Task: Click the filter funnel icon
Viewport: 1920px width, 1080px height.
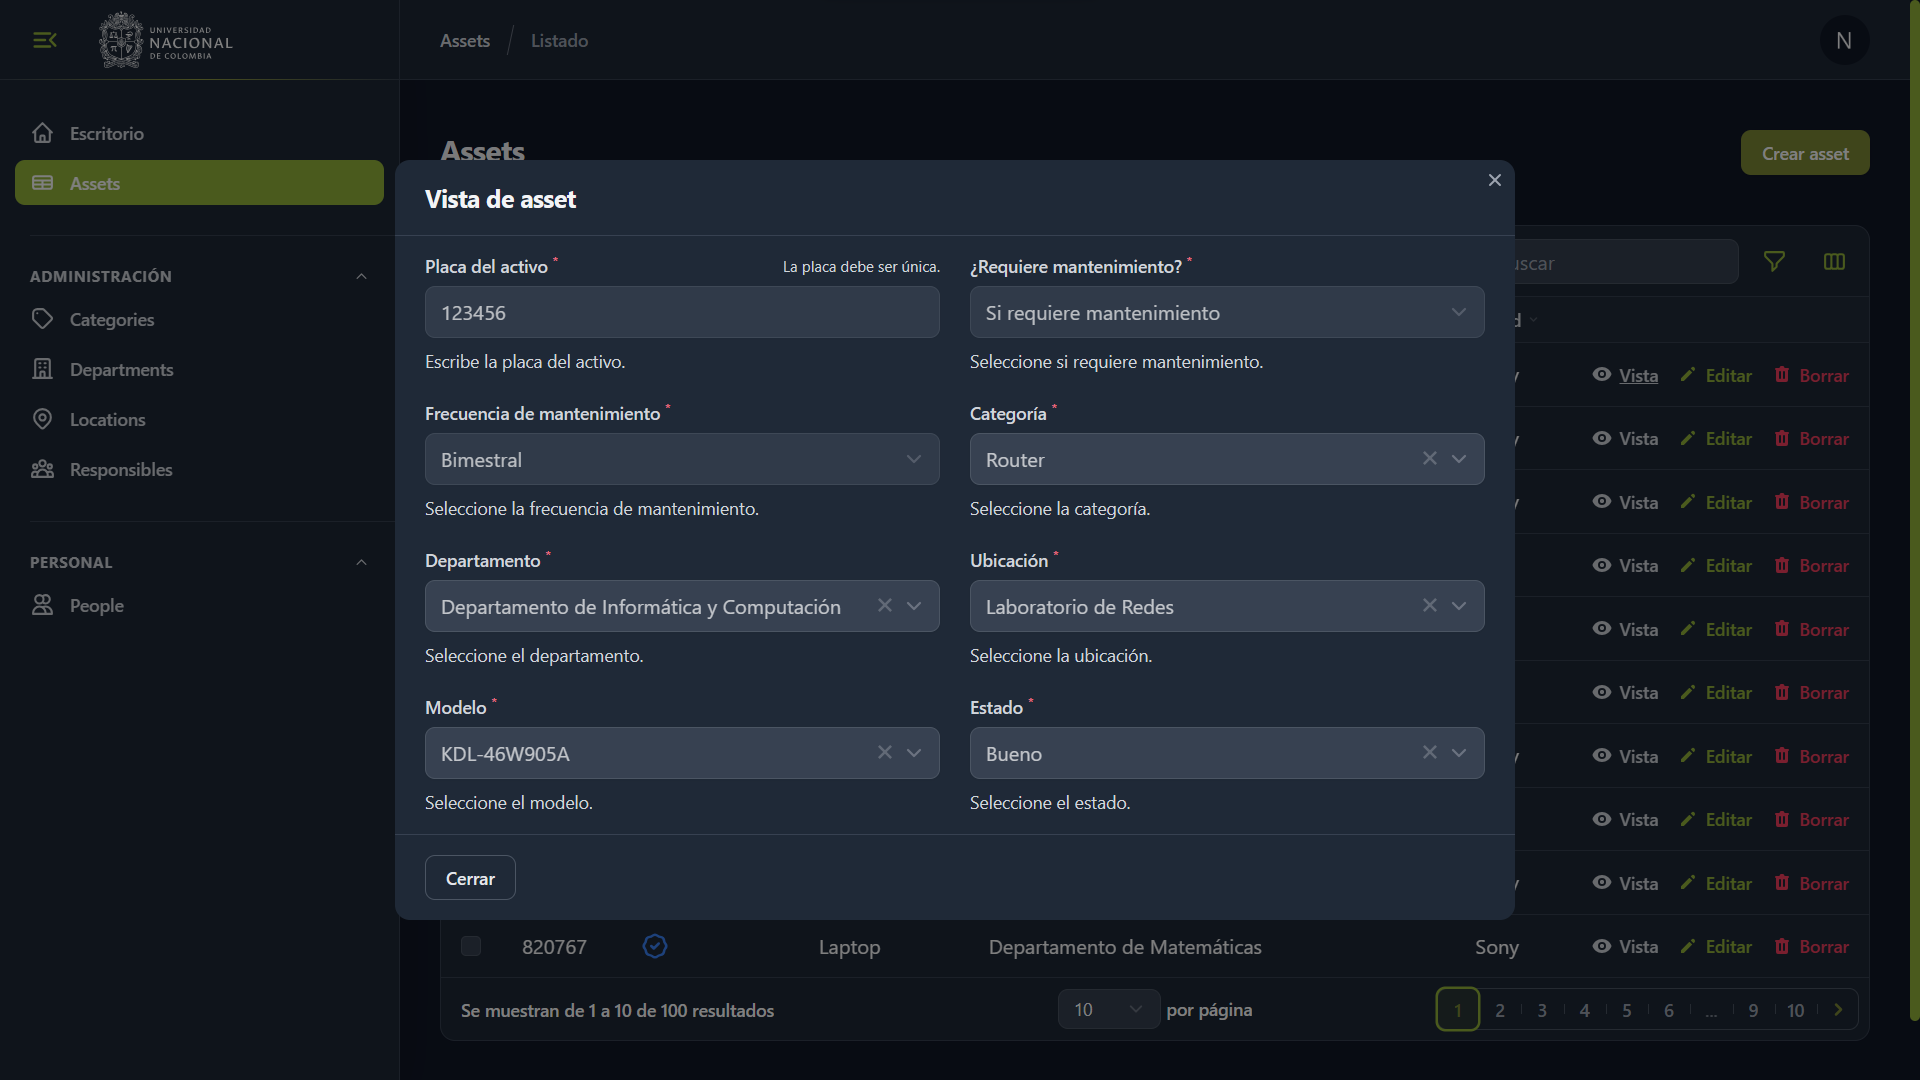Action: [x=1774, y=262]
